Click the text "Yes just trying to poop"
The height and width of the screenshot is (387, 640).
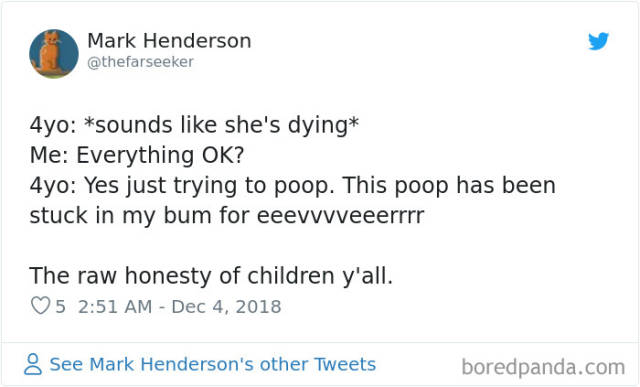pyautogui.click(x=209, y=185)
